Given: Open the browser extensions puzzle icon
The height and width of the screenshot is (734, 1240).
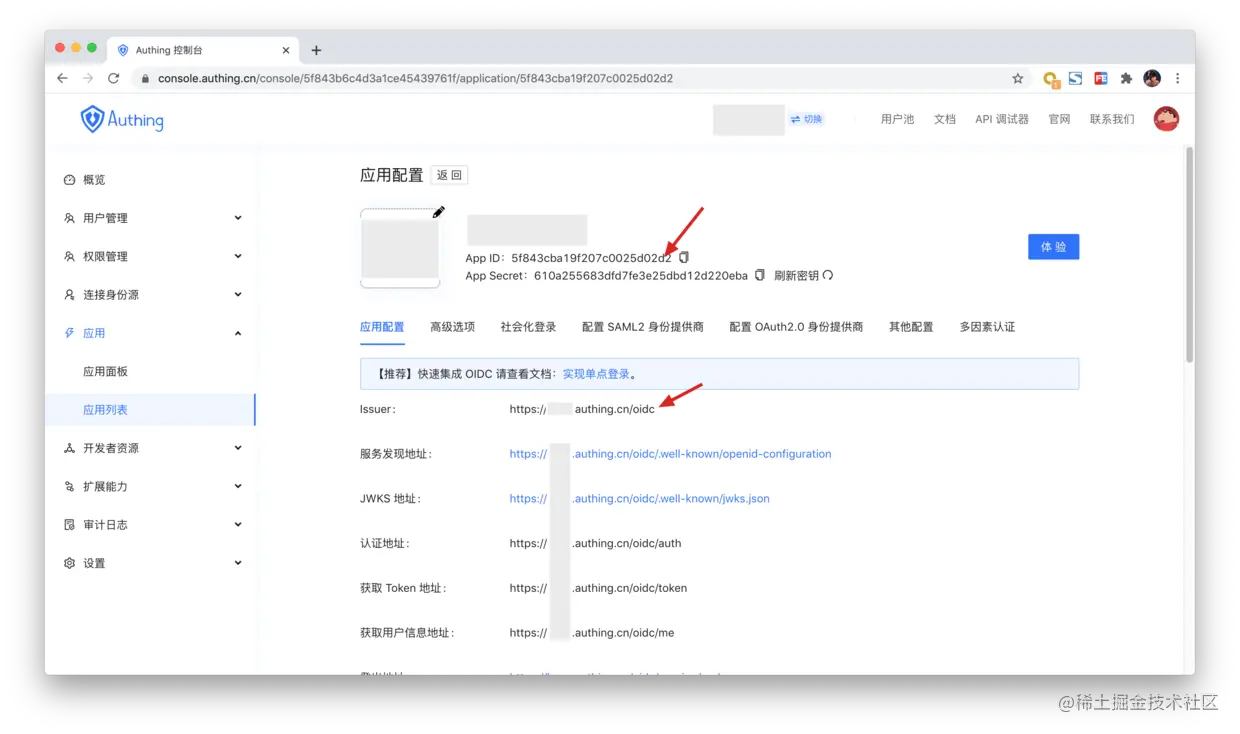Looking at the screenshot, I should pyautogui.click(x=1126, y=78).
